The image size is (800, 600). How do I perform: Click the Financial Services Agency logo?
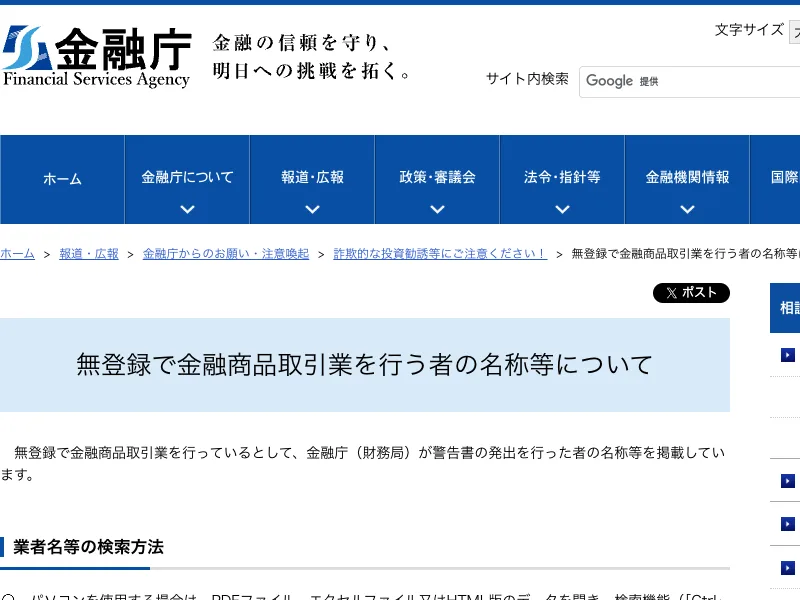pos(96,57)
